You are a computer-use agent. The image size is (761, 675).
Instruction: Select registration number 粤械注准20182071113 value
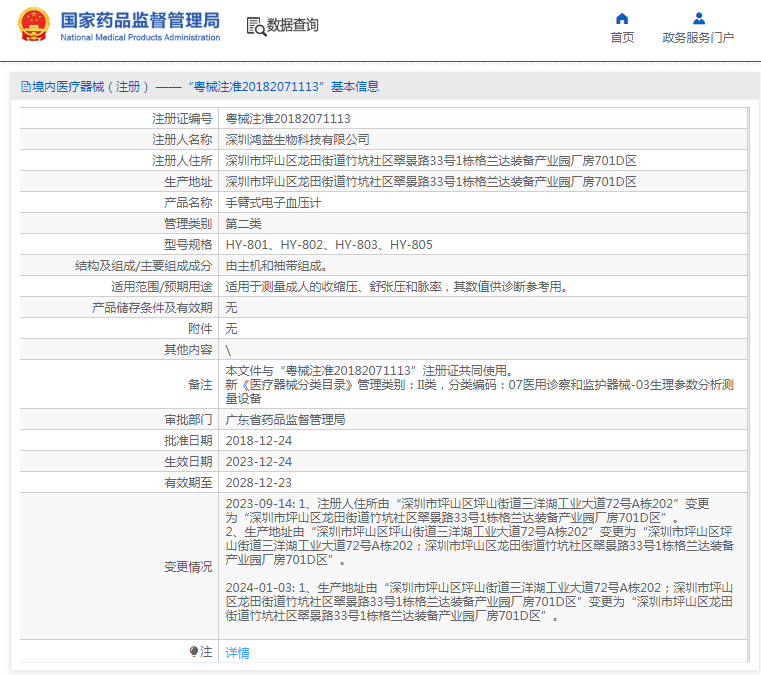(x=288, y=119)
